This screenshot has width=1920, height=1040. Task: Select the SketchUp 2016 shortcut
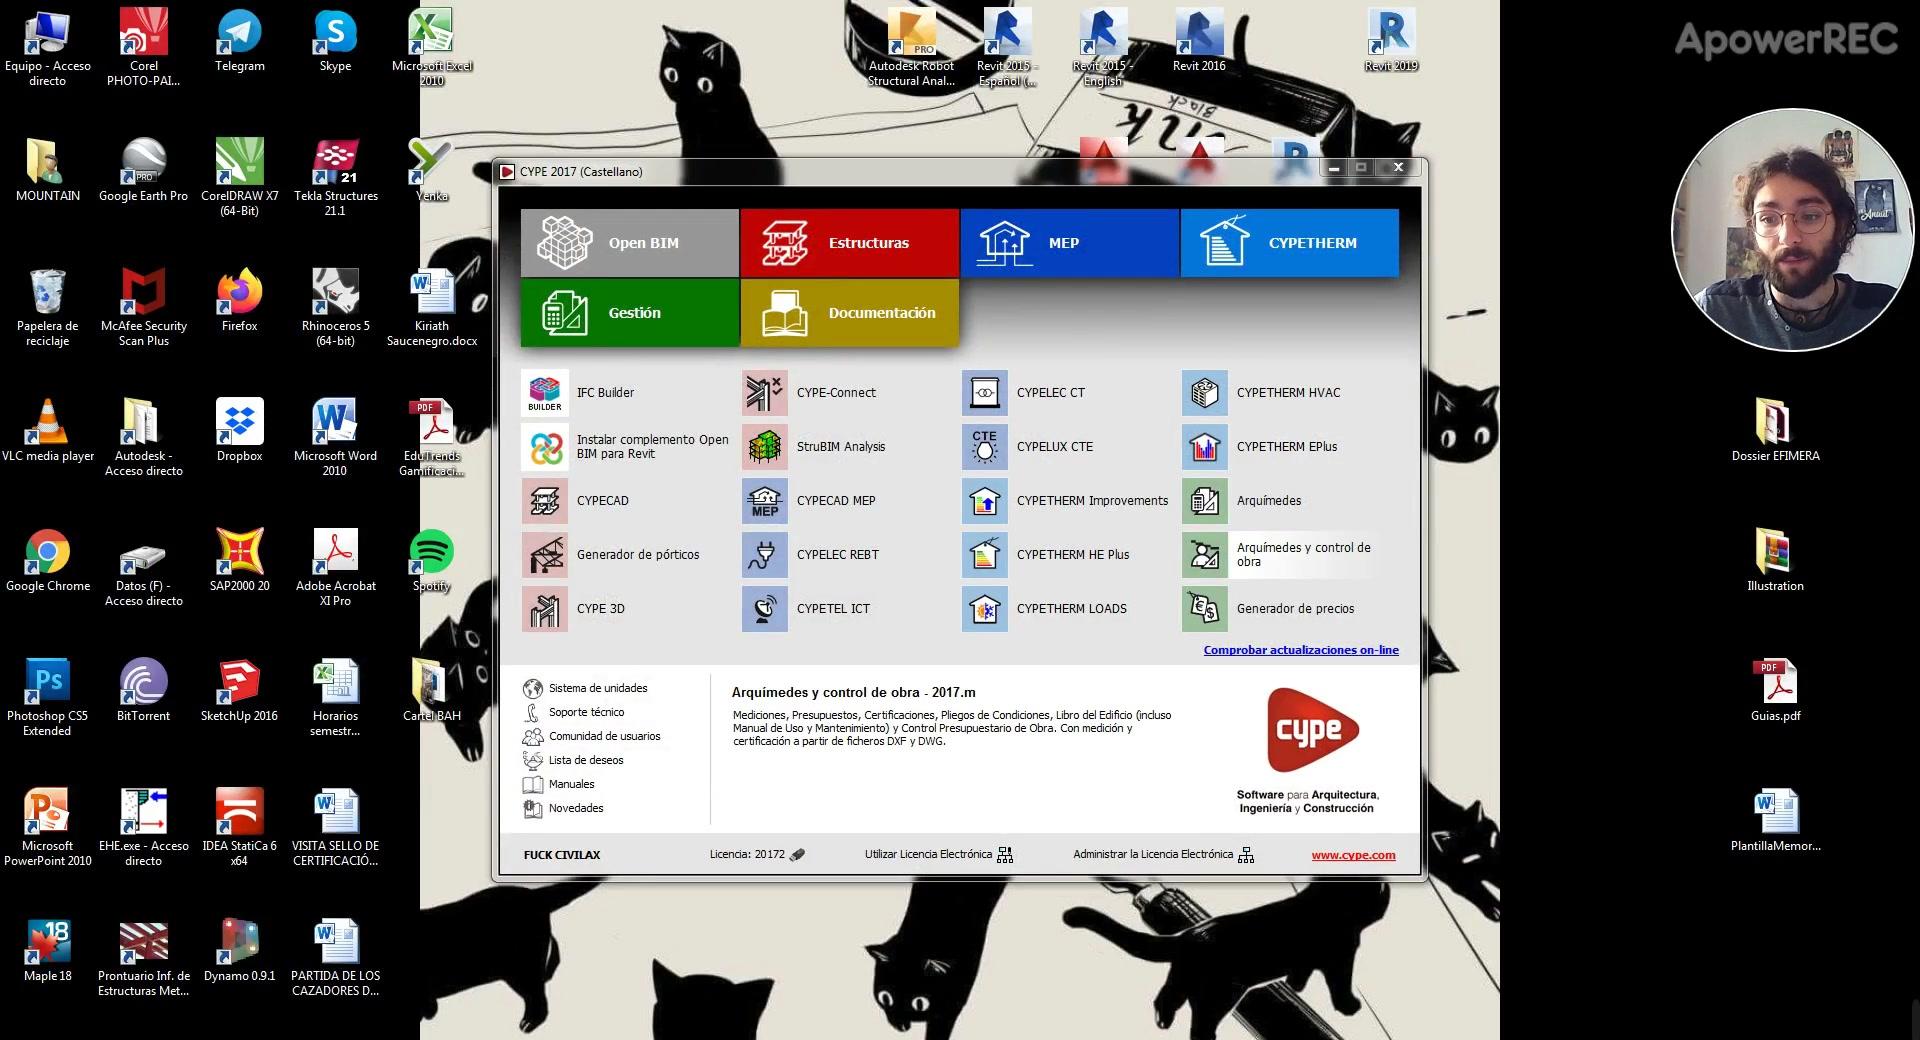[240, 692]
